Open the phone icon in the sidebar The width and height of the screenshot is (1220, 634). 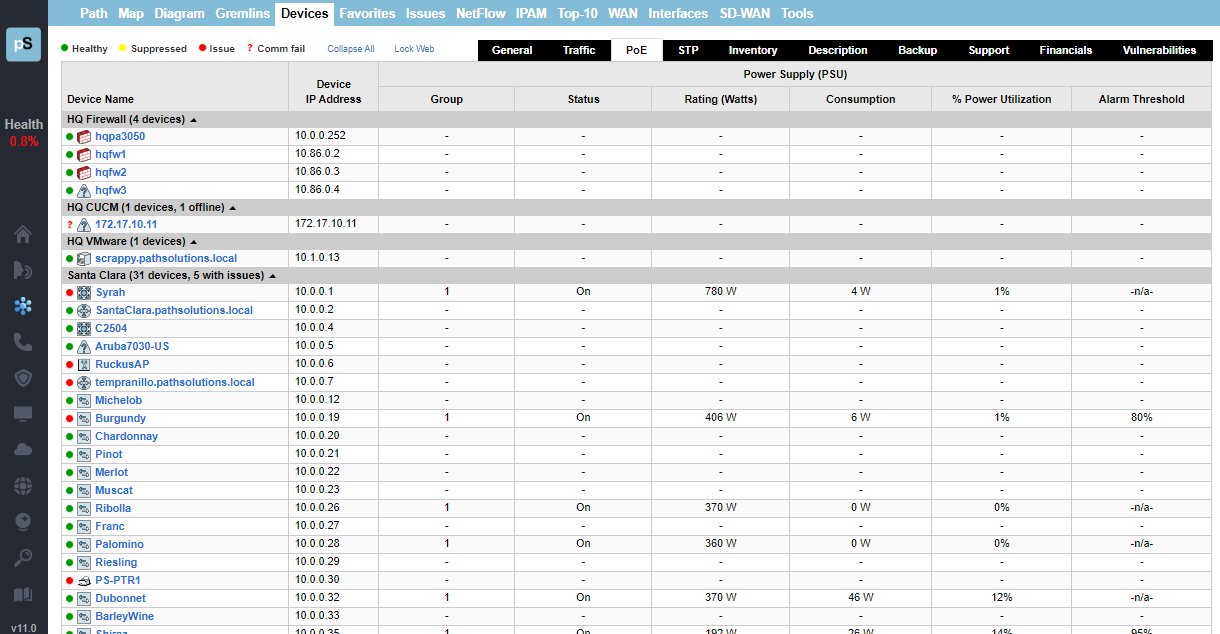point(23,342)
